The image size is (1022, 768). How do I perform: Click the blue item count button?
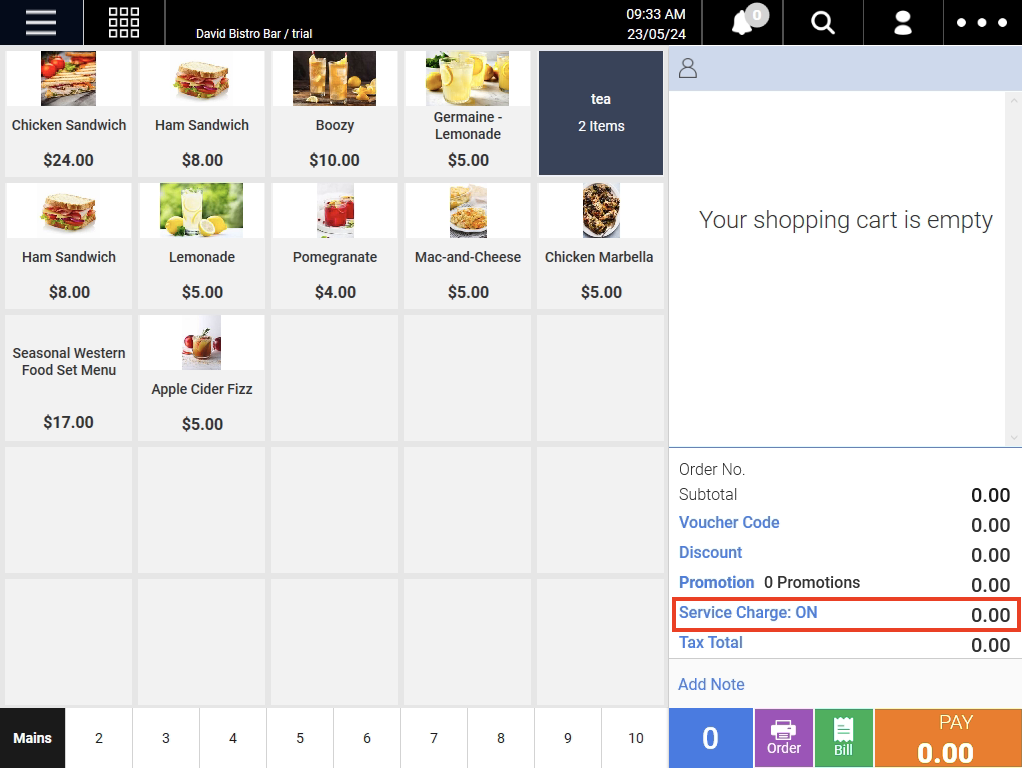710,738
